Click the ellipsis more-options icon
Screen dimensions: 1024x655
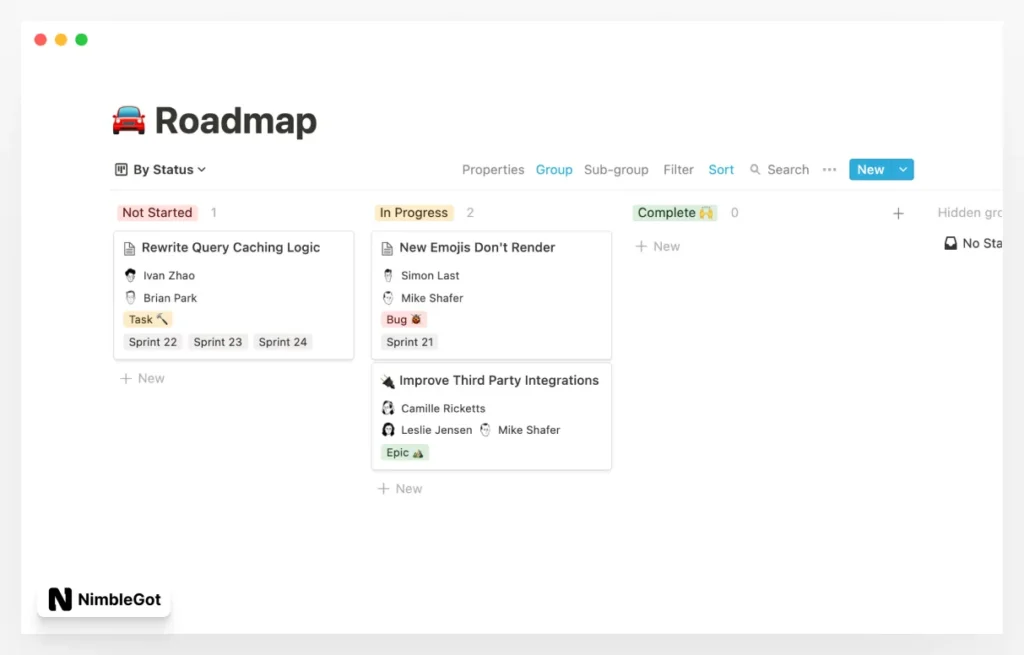point(829,169)
